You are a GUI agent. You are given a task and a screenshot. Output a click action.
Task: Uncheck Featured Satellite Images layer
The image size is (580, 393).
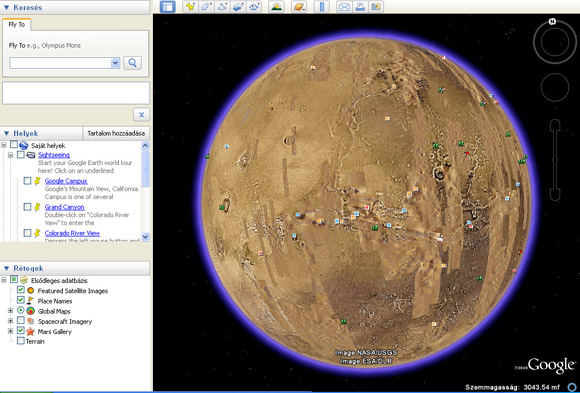[x=21, y=290]
